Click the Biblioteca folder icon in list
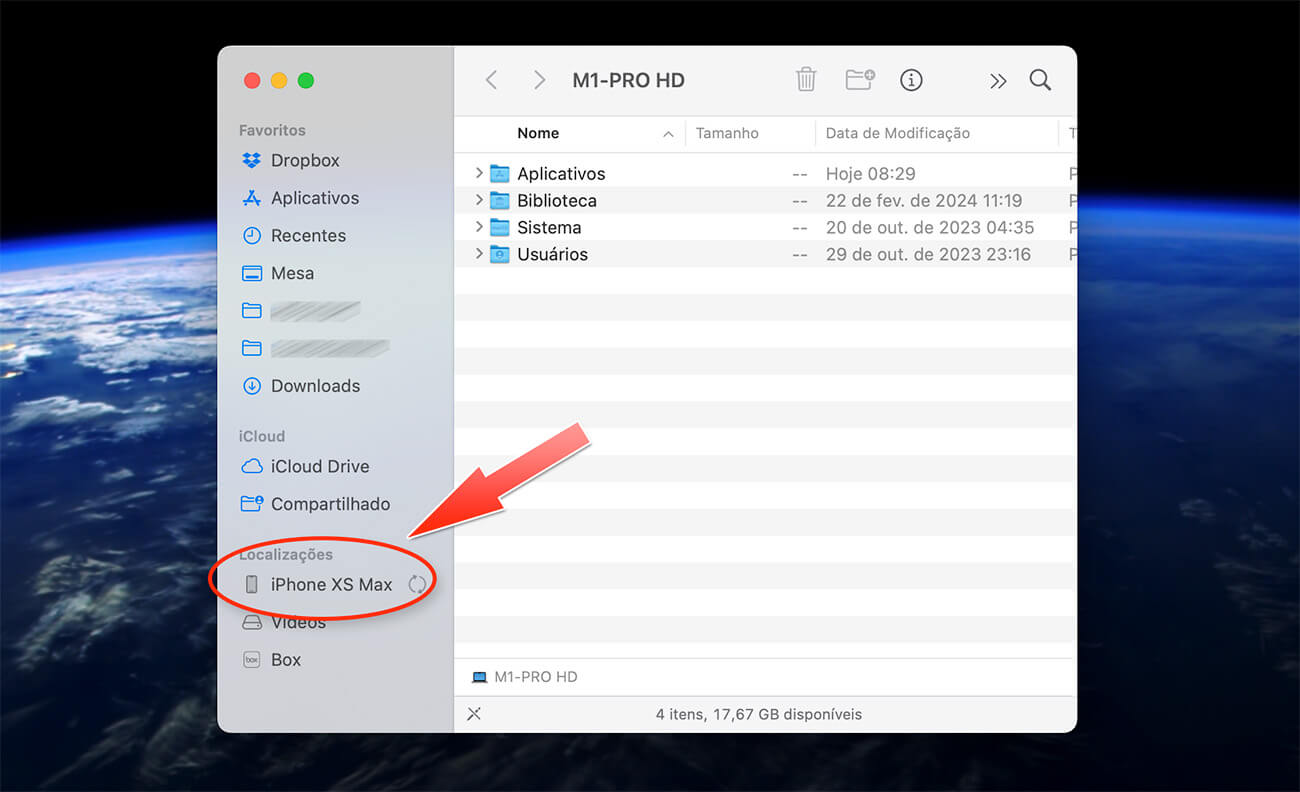1300x792 pixels. [499, 201]
